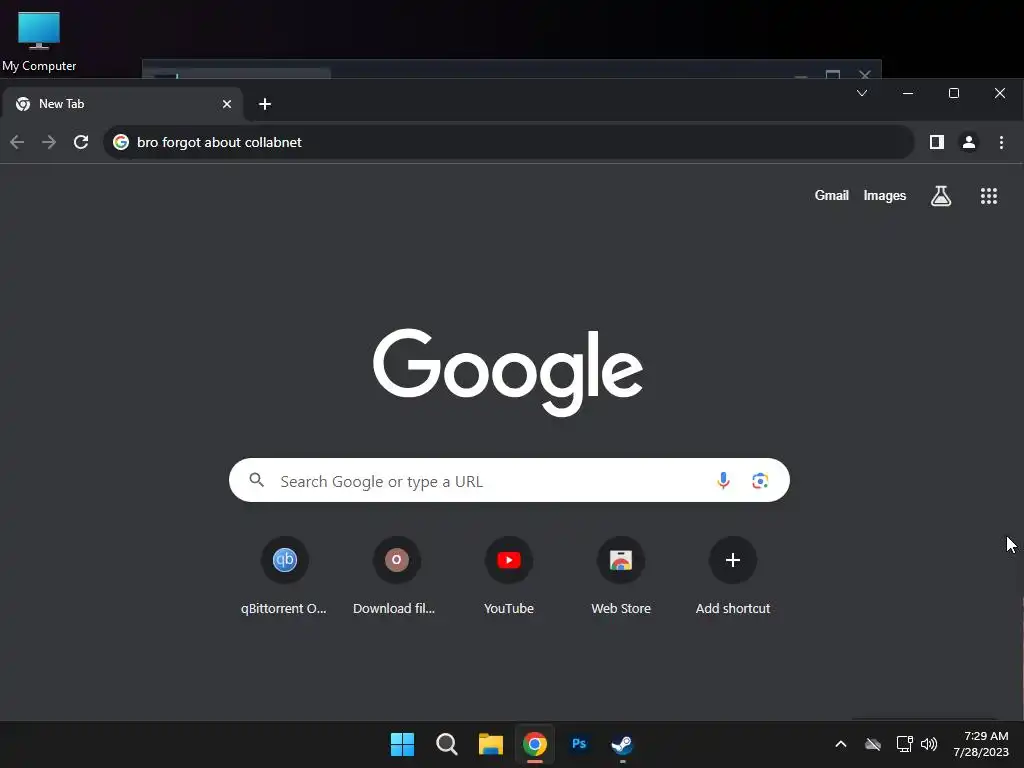The image size is (1024, 768).
Task: Click the Google logo
Action: pyautogui.click(x=508, y=372)
